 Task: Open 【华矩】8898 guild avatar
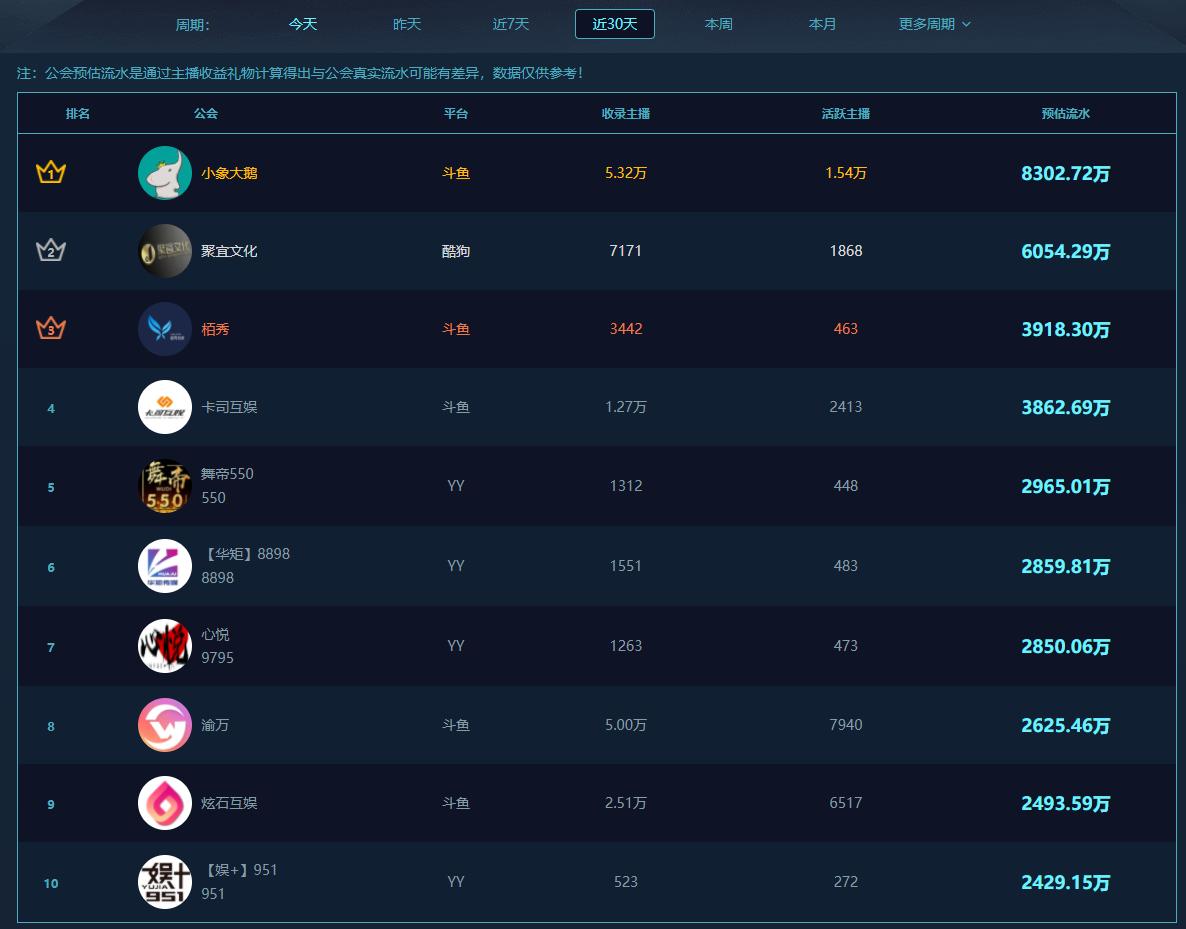(x=165, y=566)
